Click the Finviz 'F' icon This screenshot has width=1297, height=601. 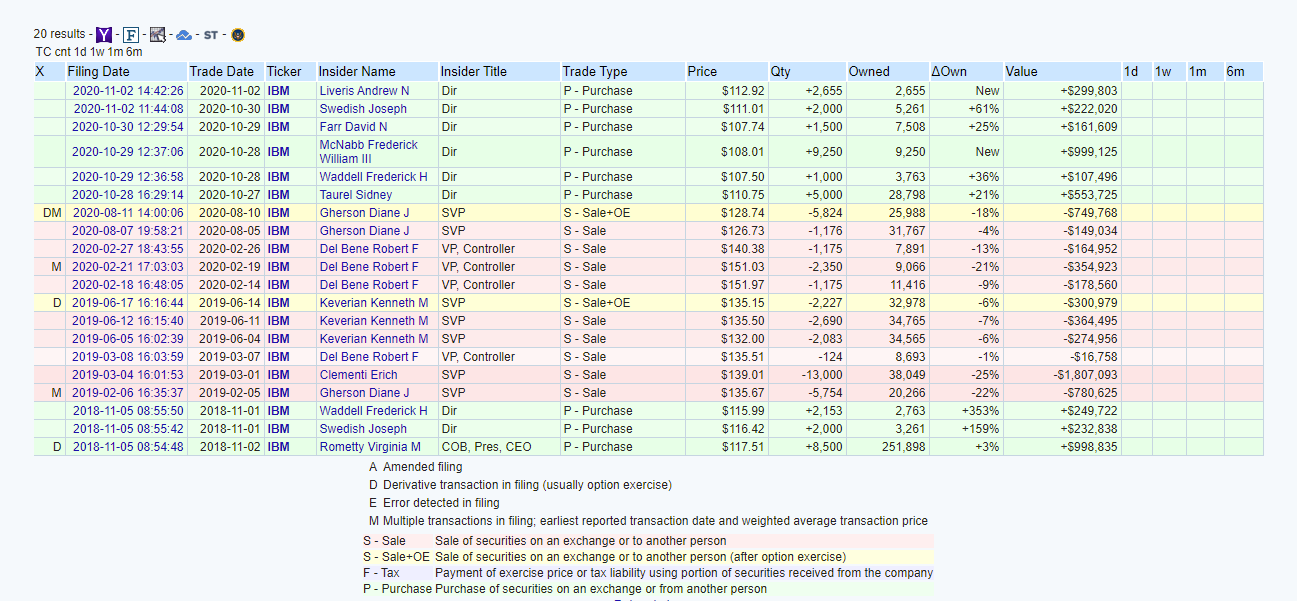click(x=131, y=35)
